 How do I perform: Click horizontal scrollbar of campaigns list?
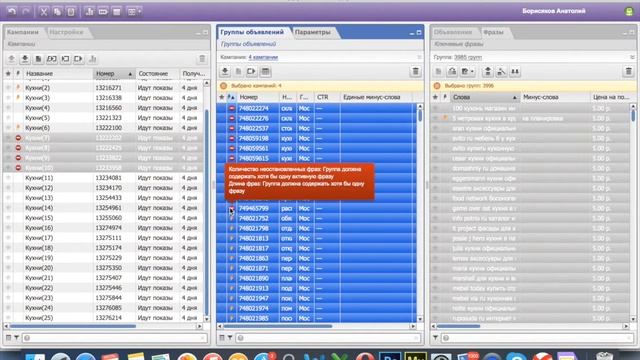pos(73,326)
